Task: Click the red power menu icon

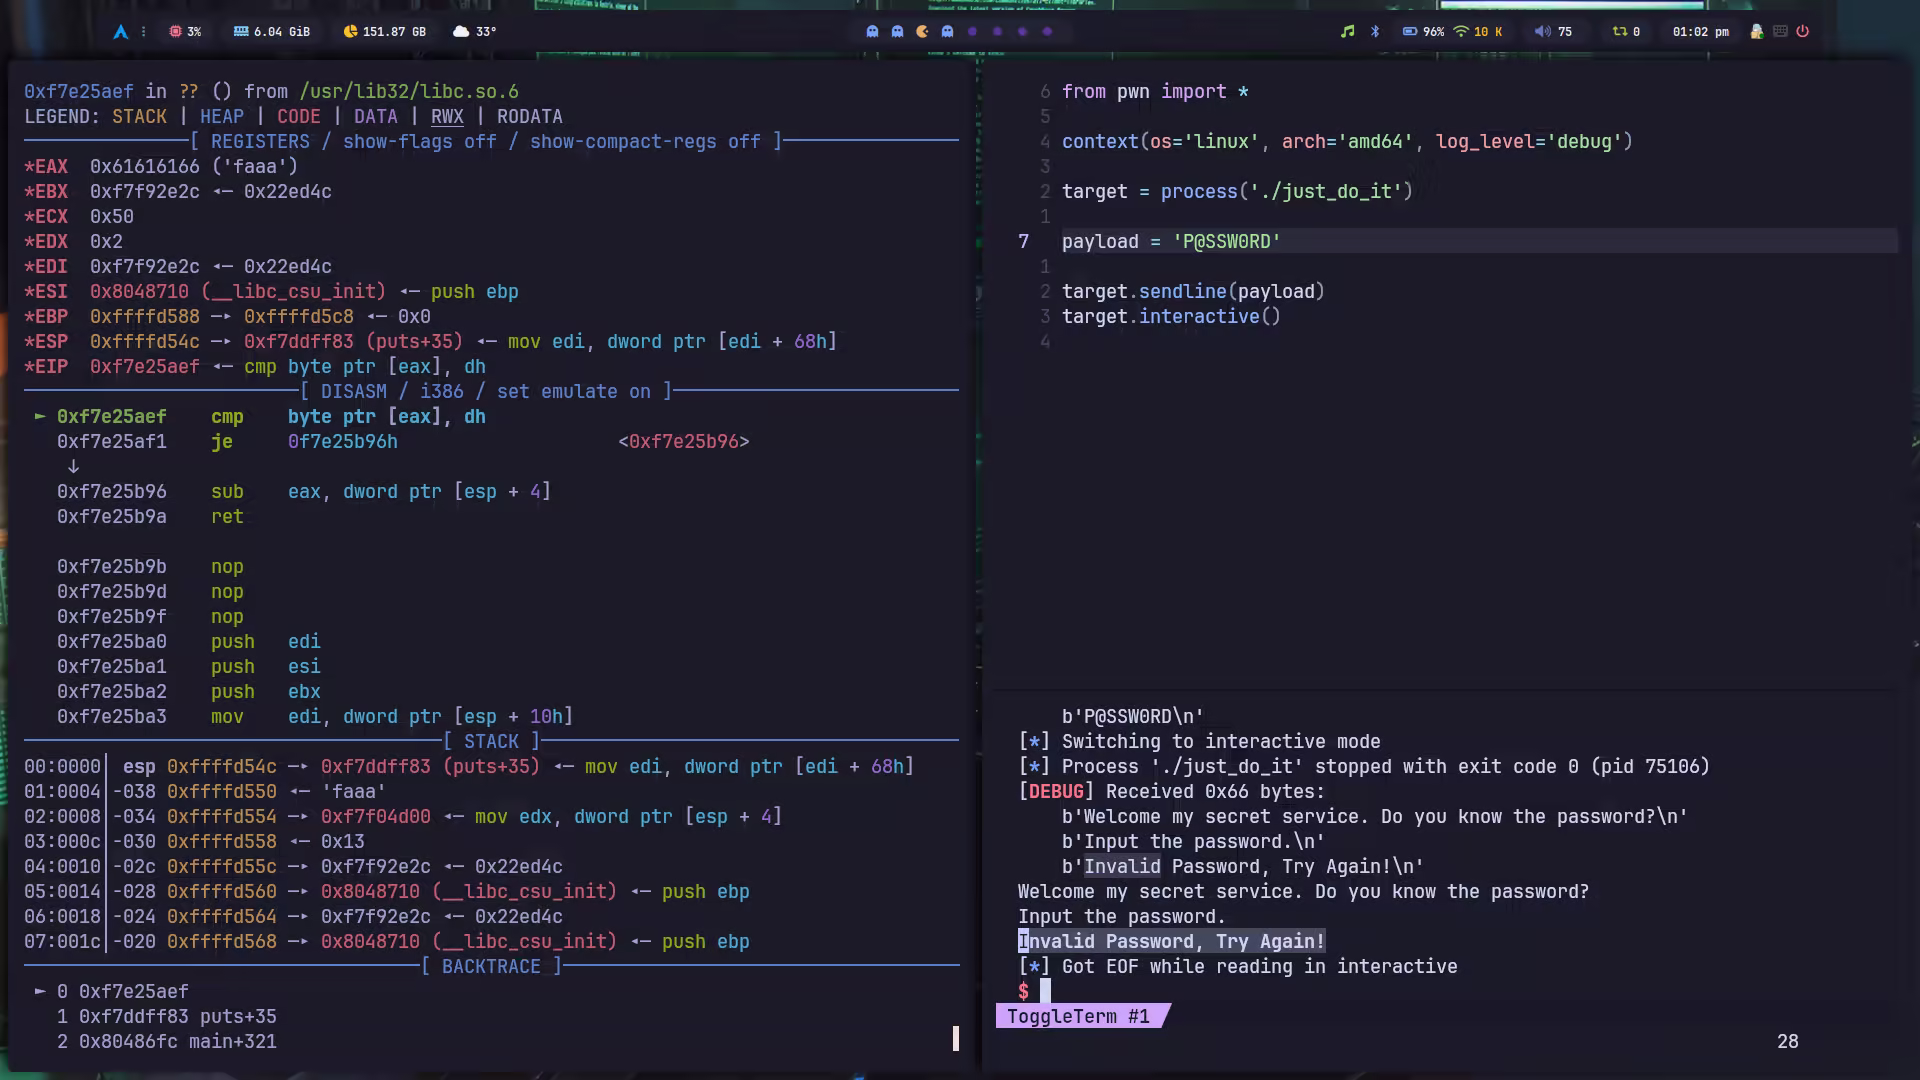Action: (1802, 32)
